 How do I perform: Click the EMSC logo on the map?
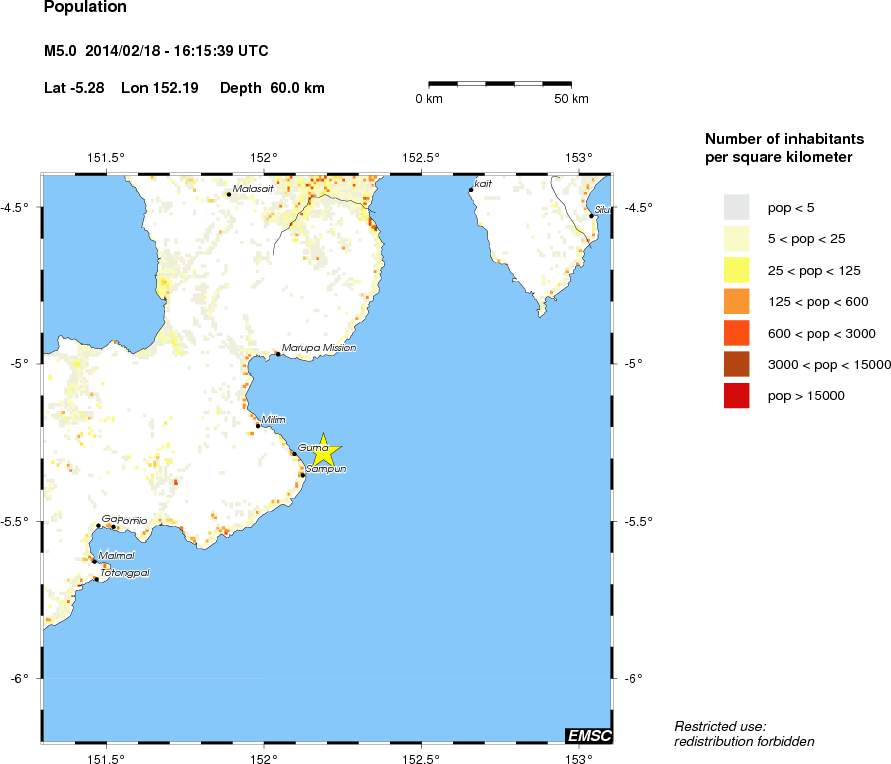(x=588, y=736)
